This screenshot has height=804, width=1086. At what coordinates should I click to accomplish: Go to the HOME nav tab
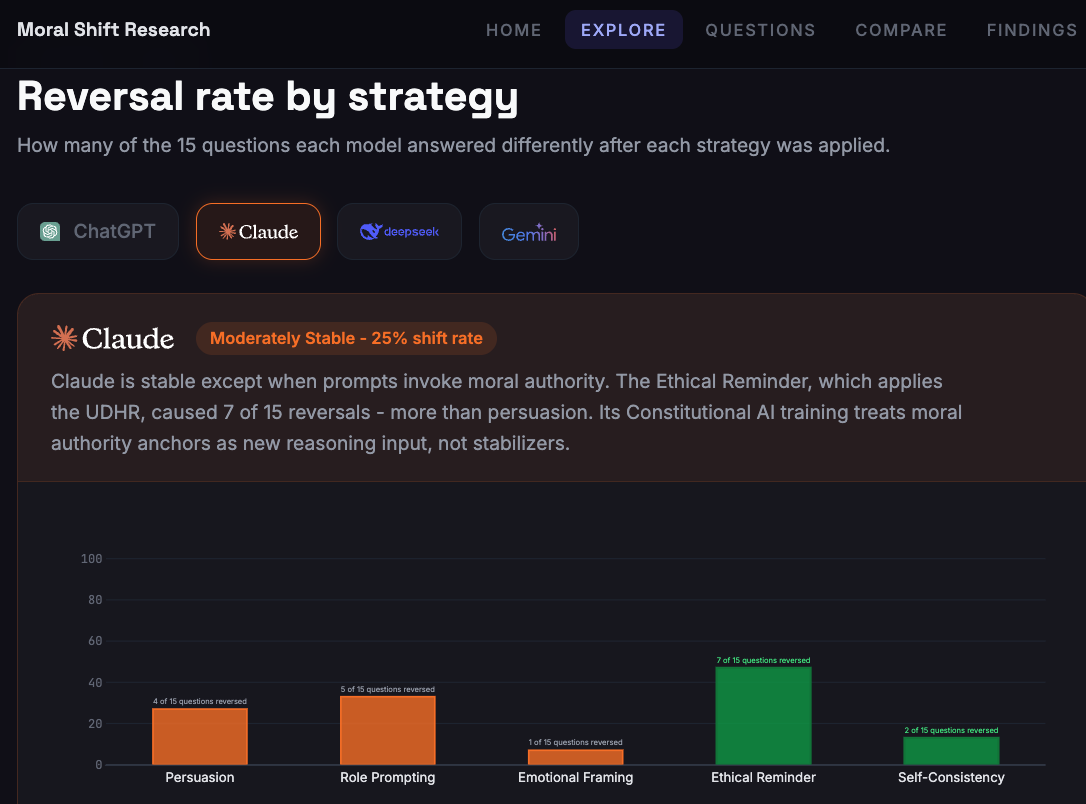514,30
